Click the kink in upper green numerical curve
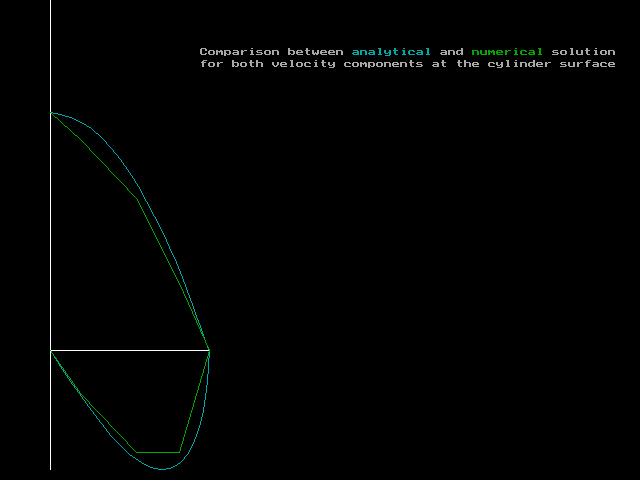 tap(137, 199)
